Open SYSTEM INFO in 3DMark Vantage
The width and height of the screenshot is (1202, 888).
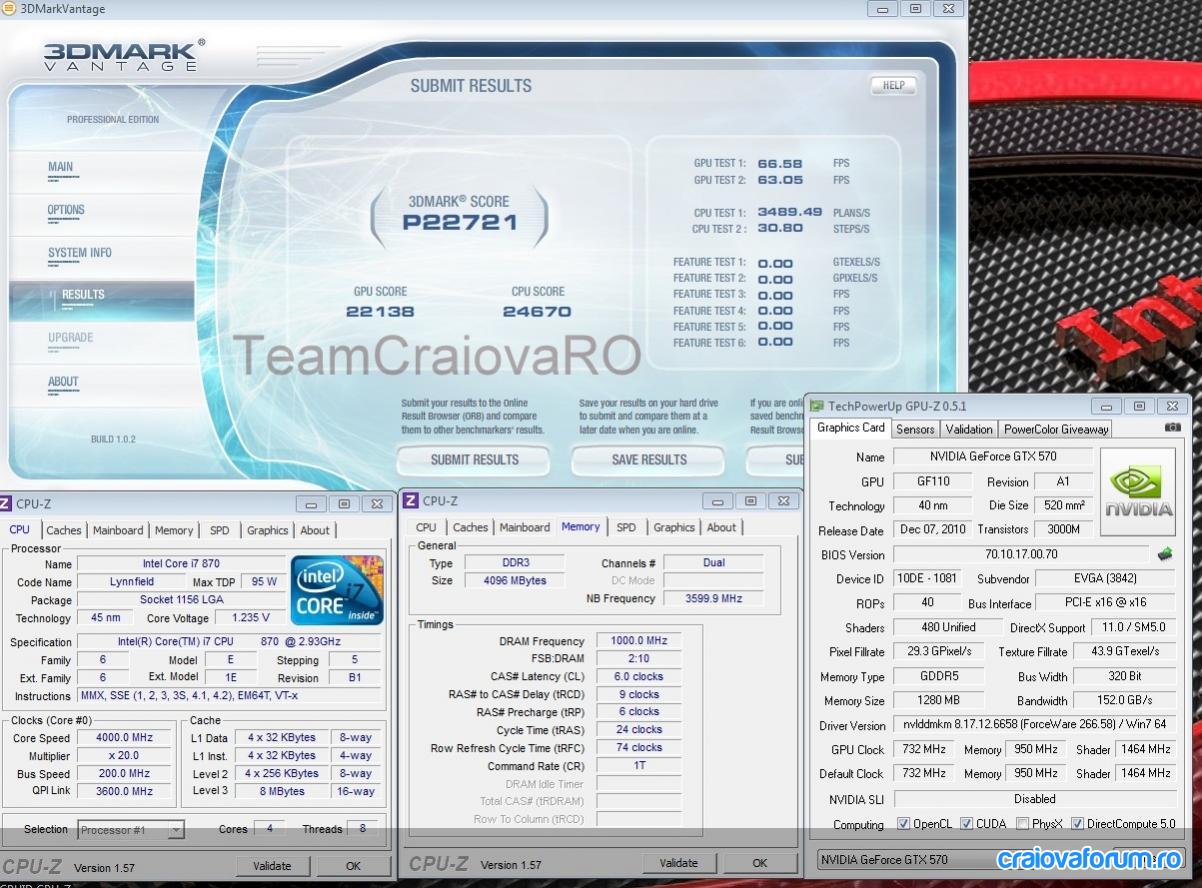coord(80,253)
